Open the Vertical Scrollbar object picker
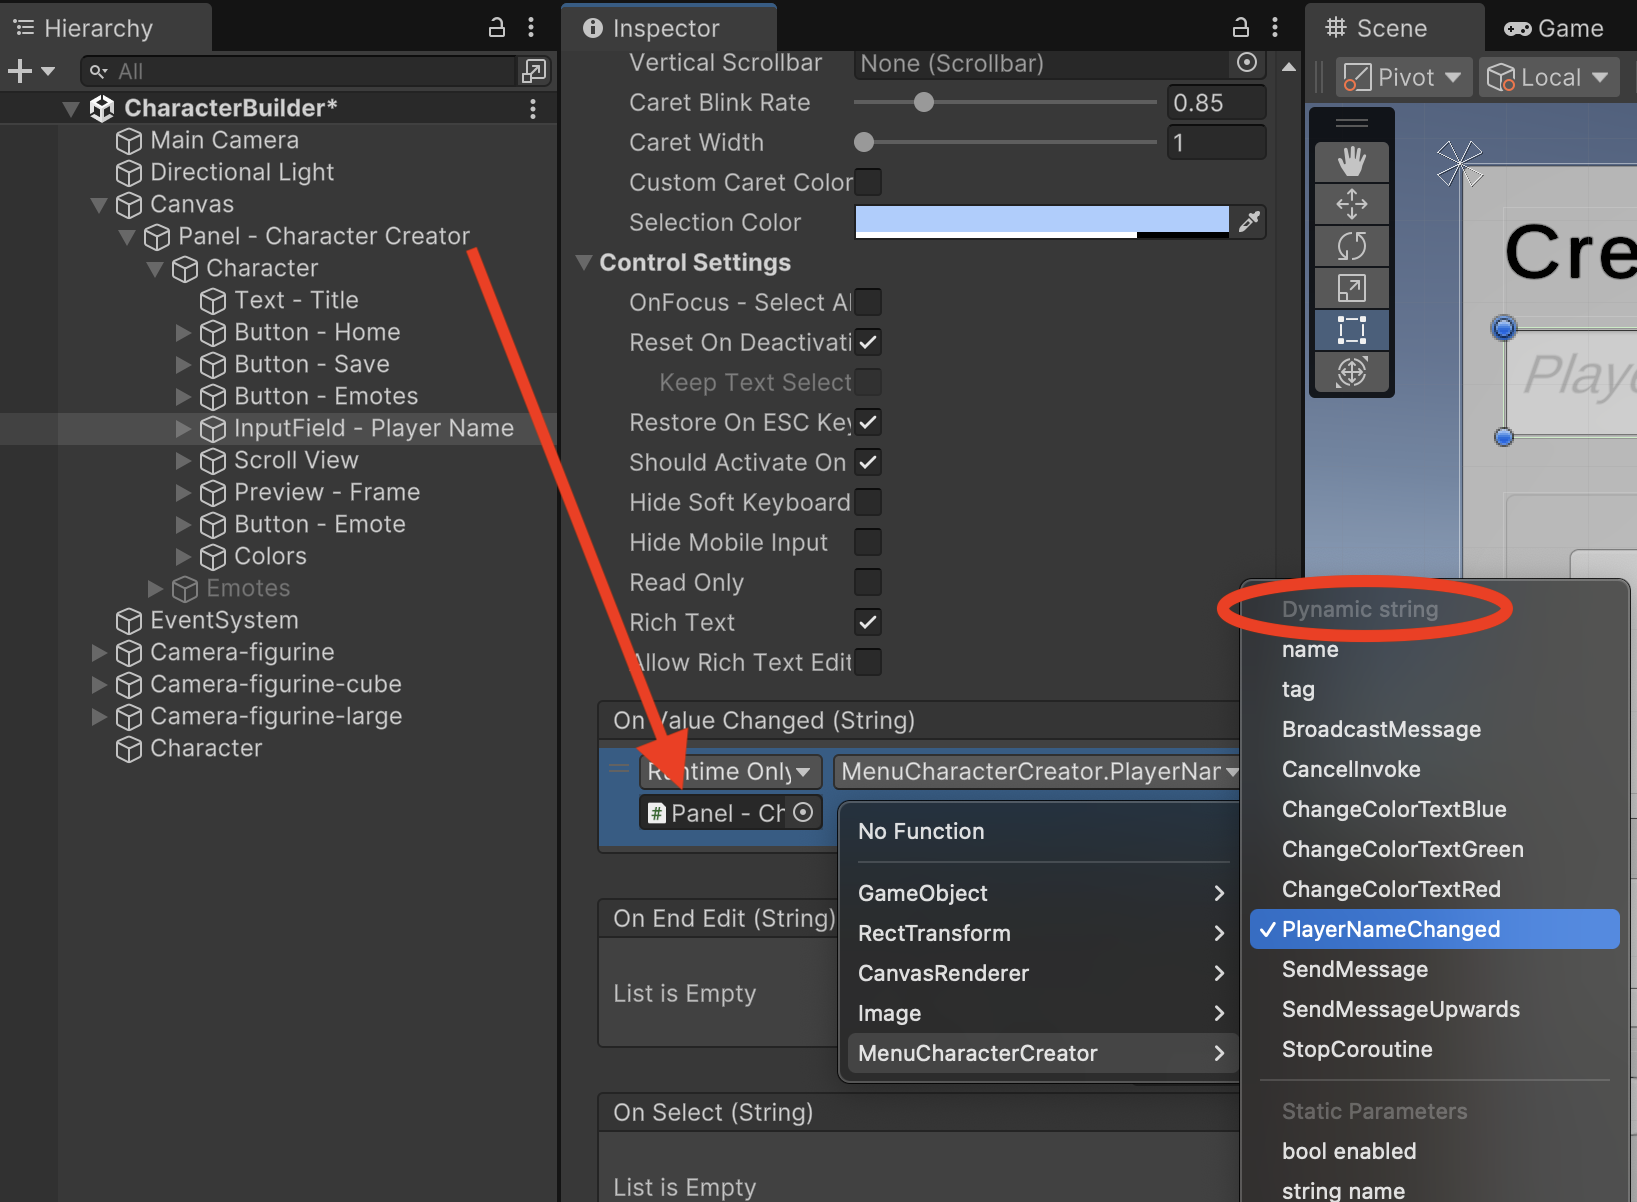 pyautogui.click(x=1246, y=63)
